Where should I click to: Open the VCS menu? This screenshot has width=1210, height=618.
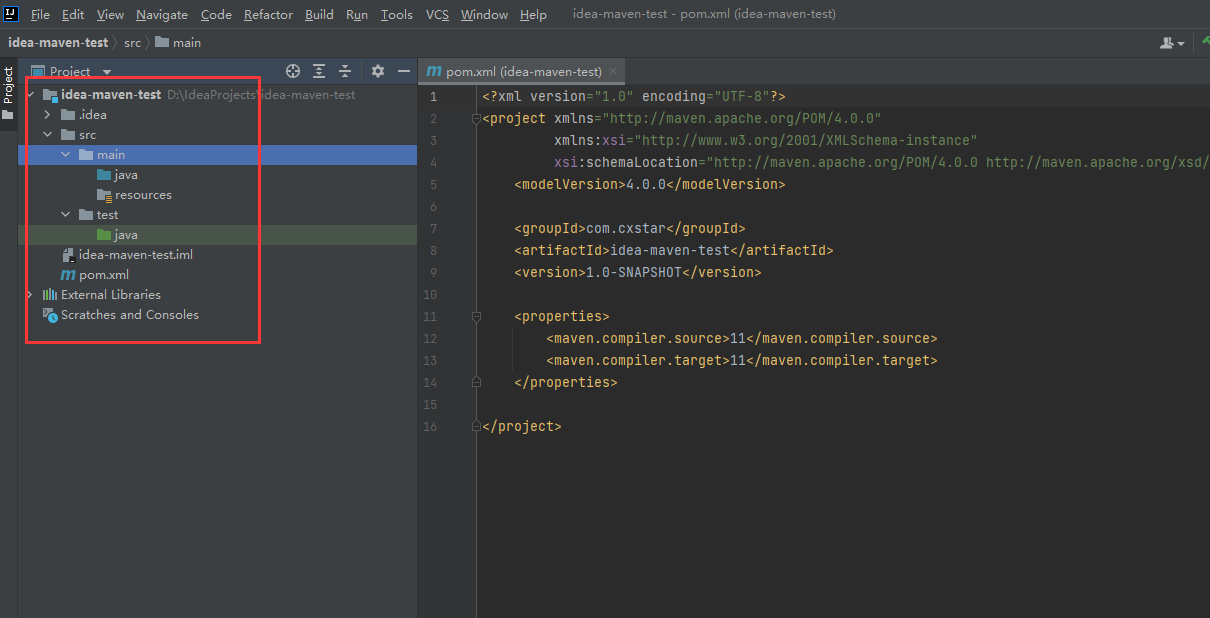pyautogui.click(x=437, y=14)
